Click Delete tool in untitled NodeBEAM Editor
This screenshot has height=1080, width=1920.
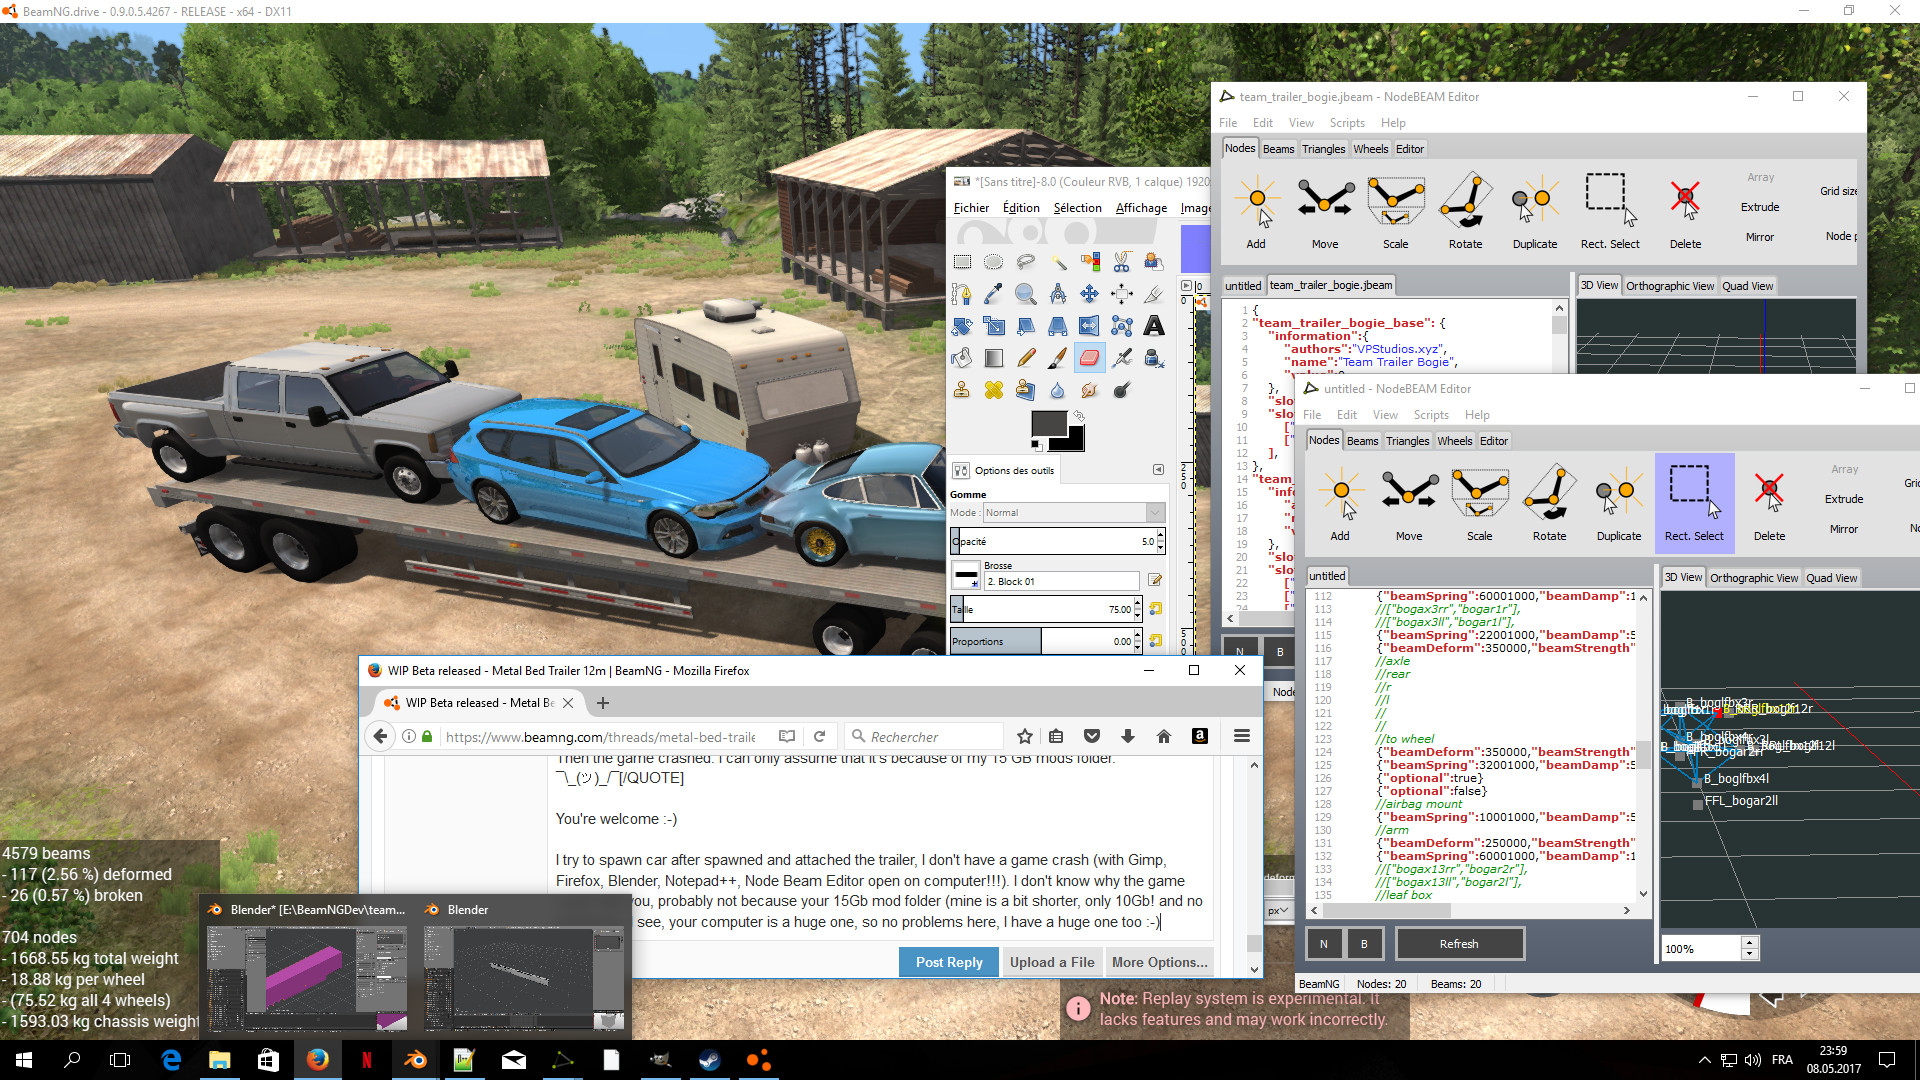1769,504
